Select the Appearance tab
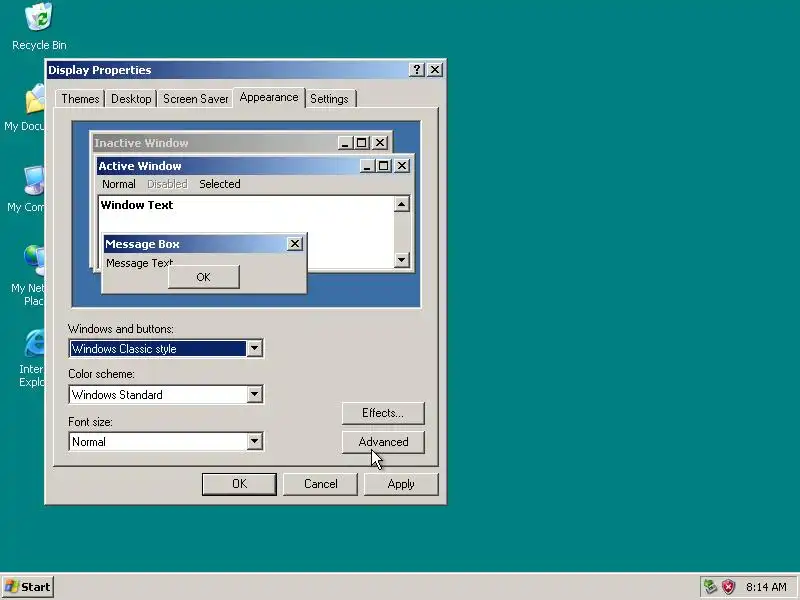The height and width of the screenshot is (600, 800). coord(269,97)
